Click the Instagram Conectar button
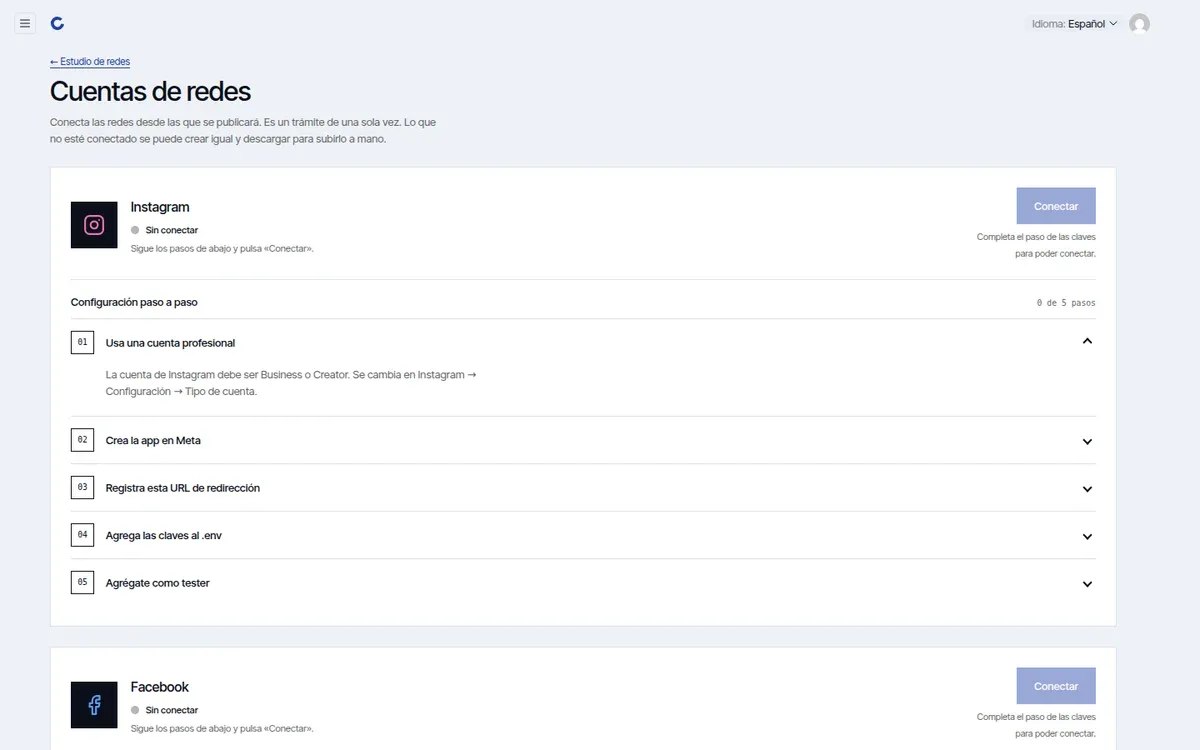The image size is (1200, 750). coord(1056,206)
